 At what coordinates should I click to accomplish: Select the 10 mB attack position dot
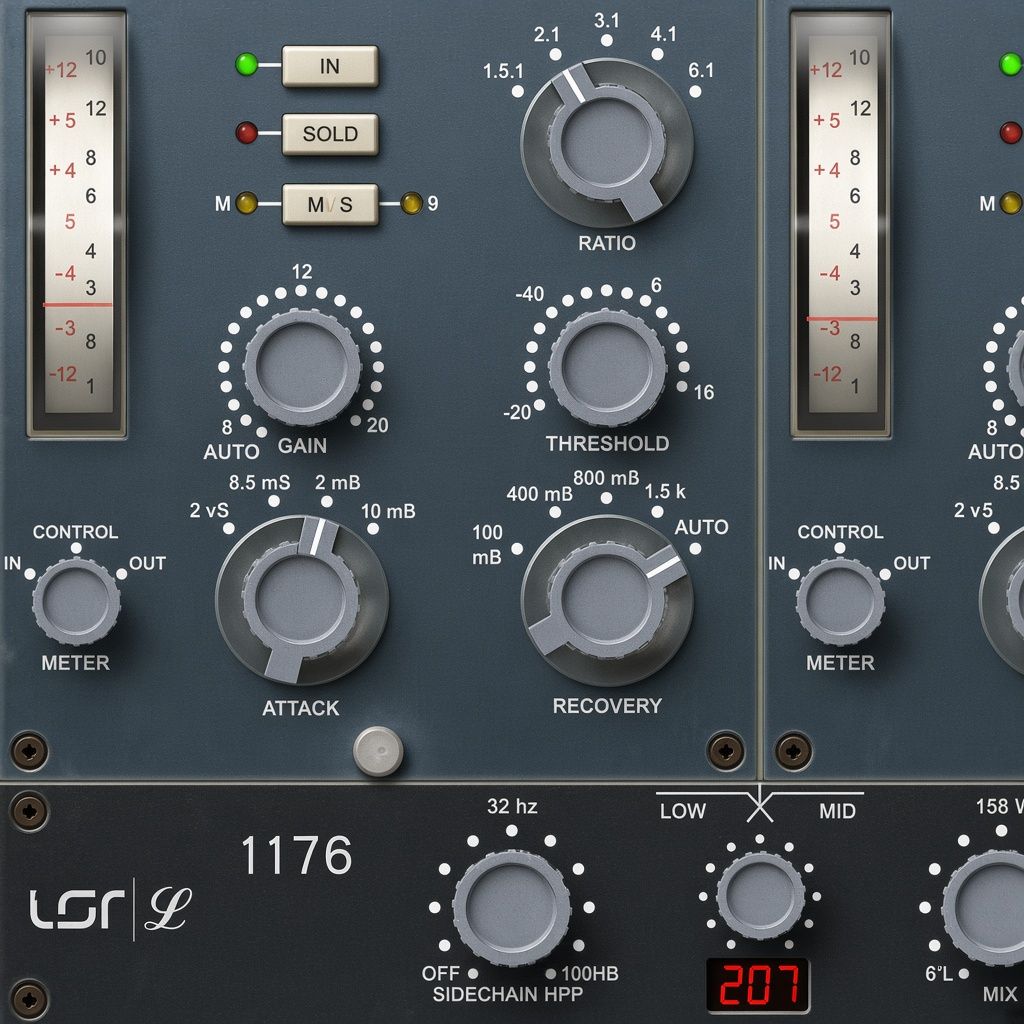[x=373, y=528]
